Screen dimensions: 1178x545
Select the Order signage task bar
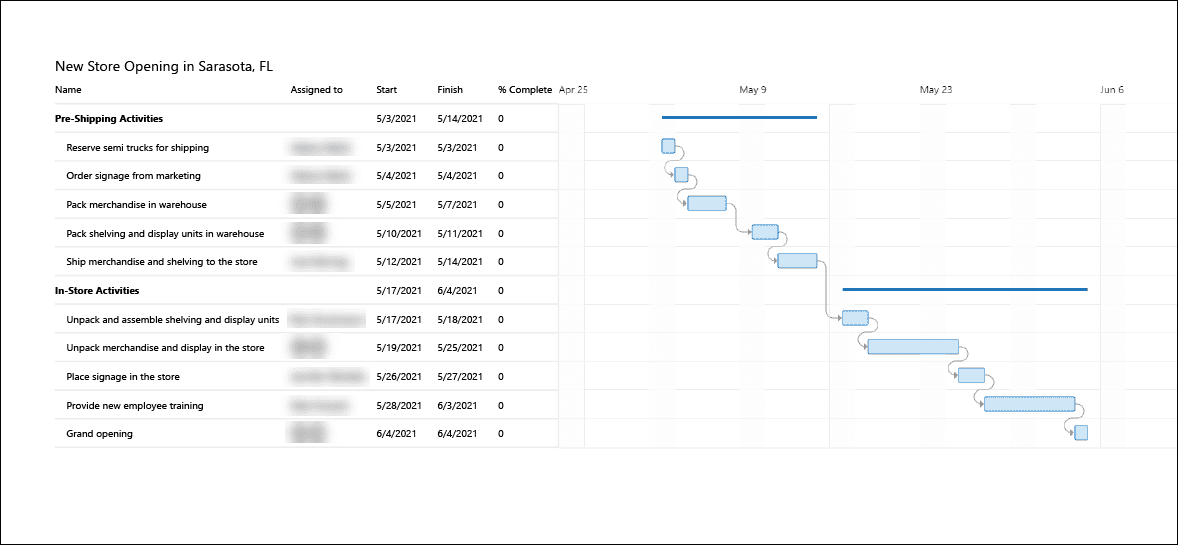point(681,174)
